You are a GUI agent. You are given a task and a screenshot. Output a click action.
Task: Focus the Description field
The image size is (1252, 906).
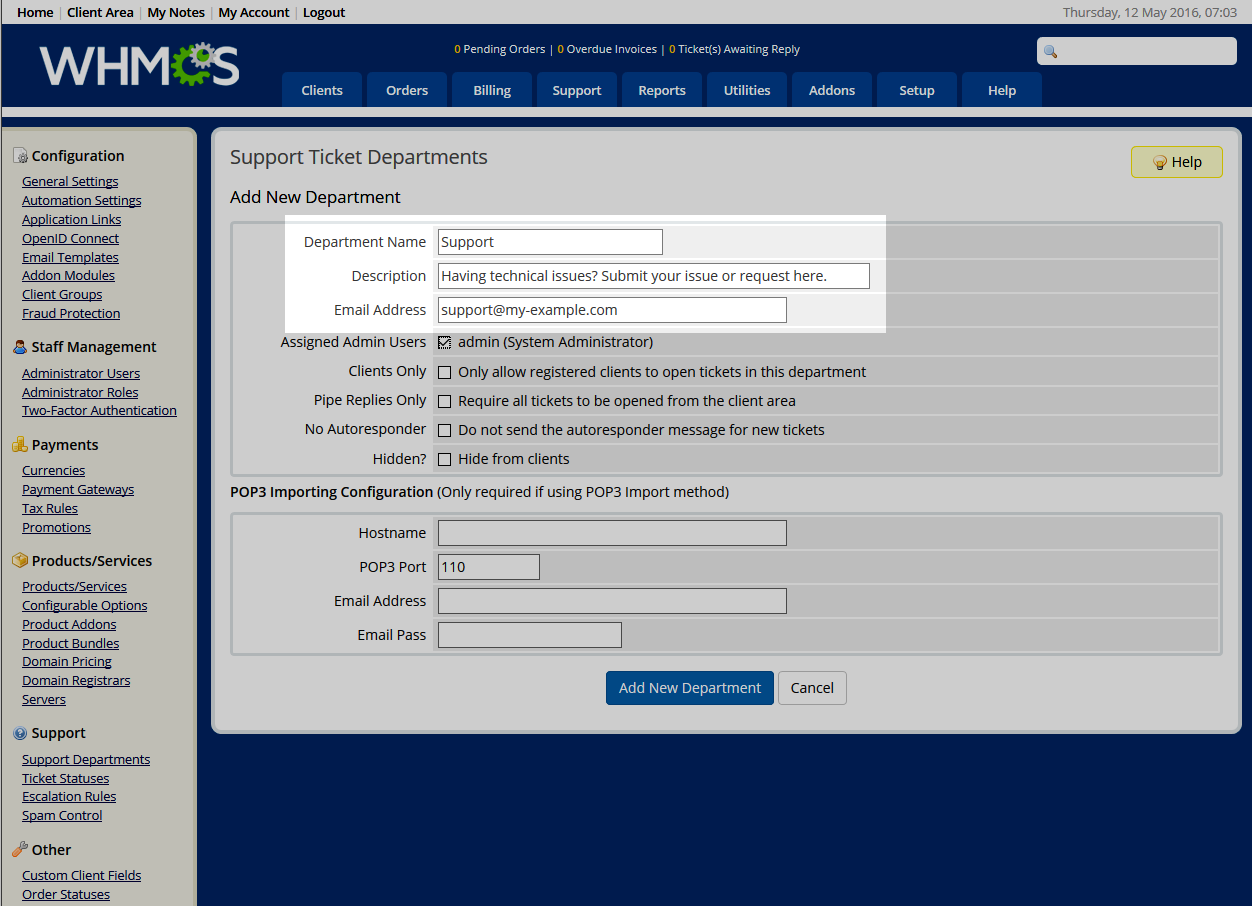point(654,276)
